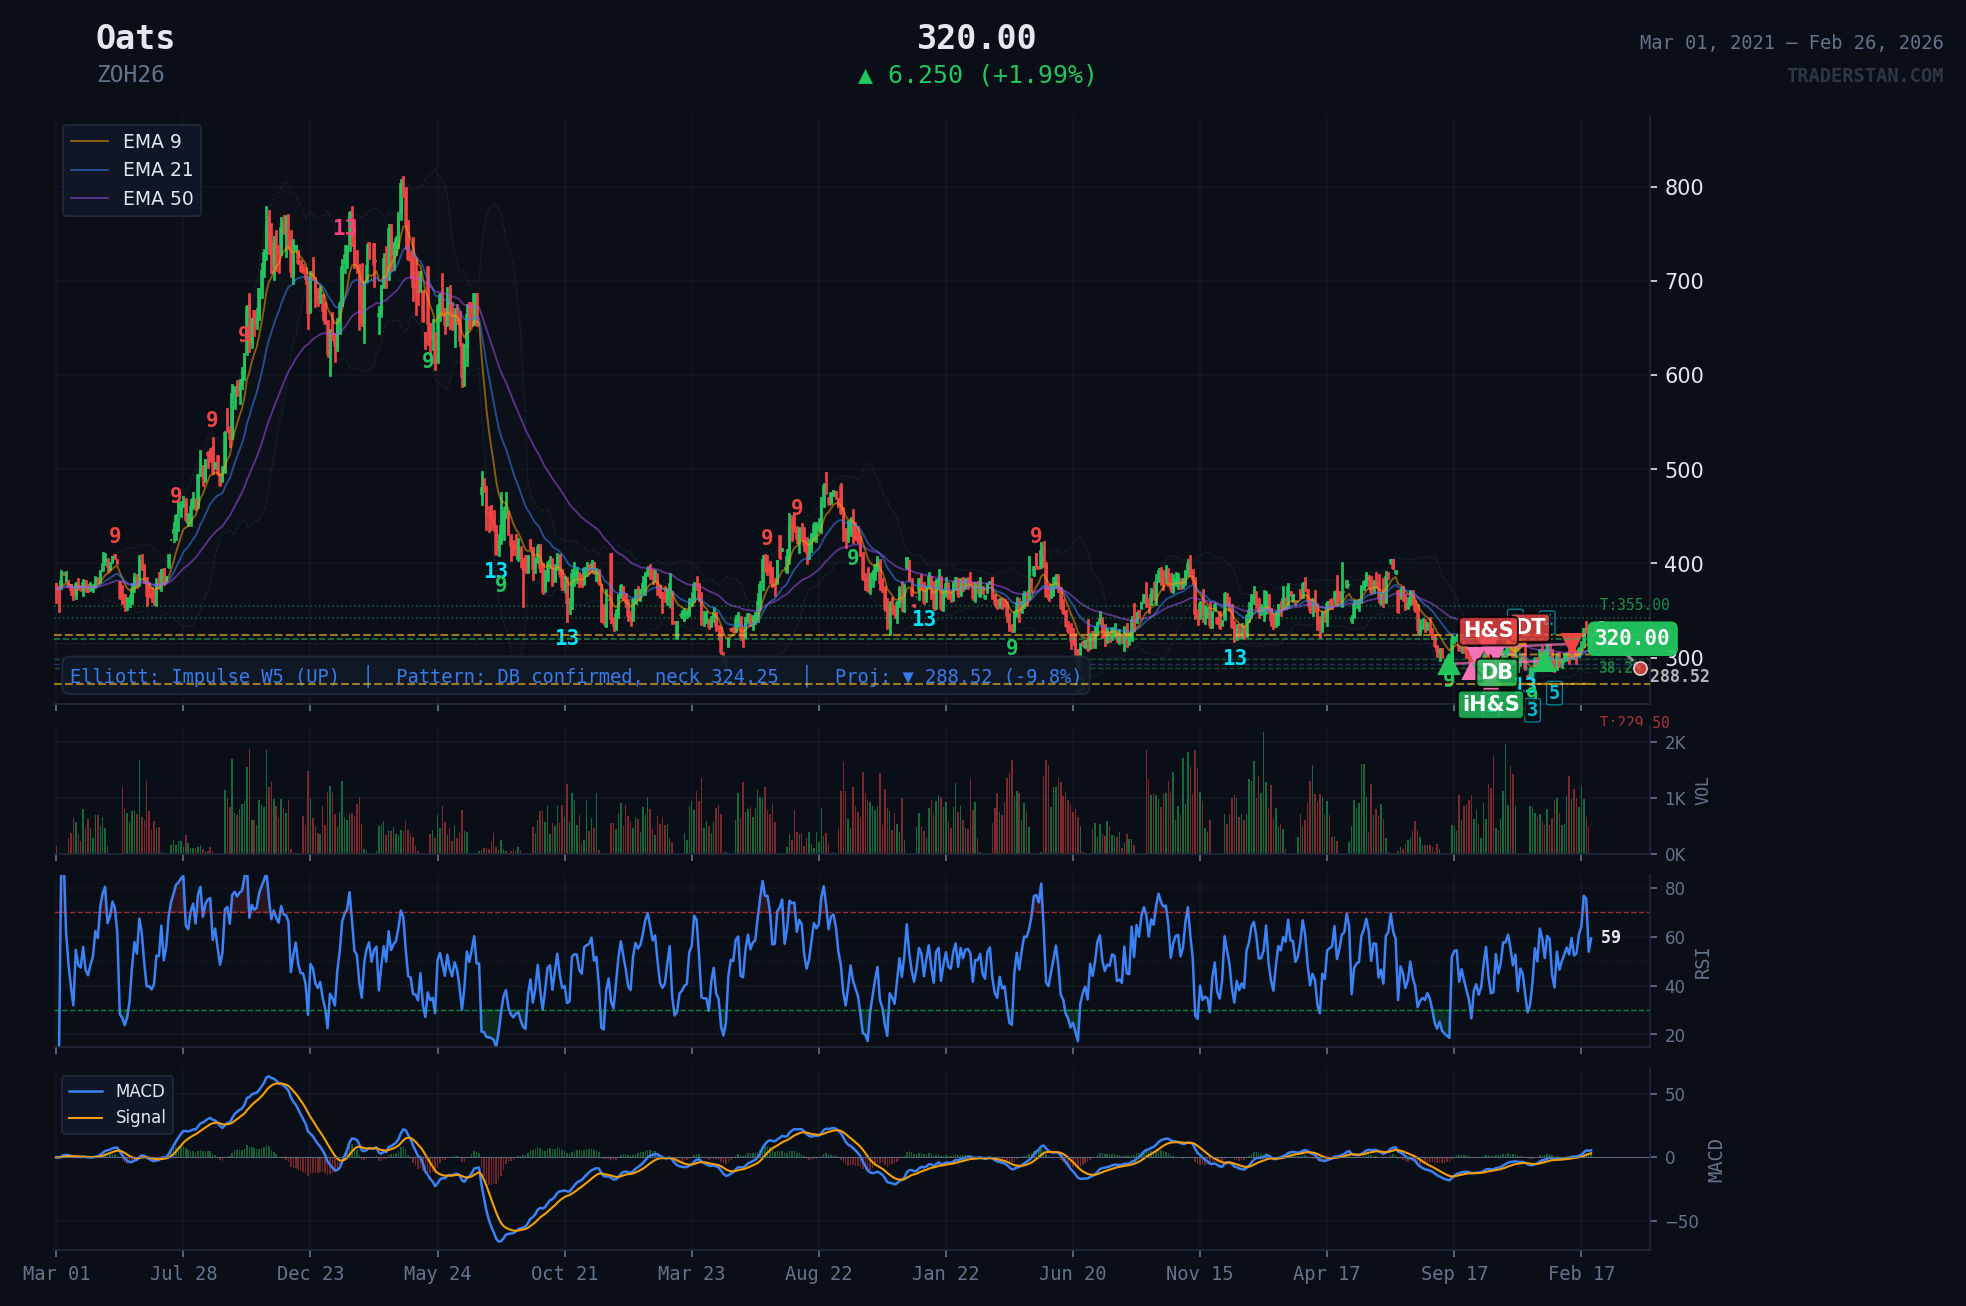
Task: Click the T:355.00 target level label
Action: [x=1633, y=604]
